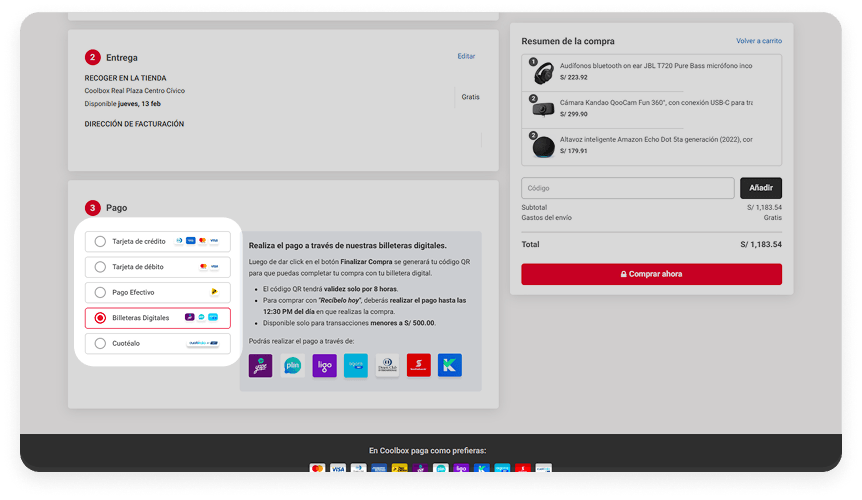Click the Altavoz inteligente Amazon Echo Dot name
Image resolution: width=862 pixels, height=500 pixels.
coord(656,140)
